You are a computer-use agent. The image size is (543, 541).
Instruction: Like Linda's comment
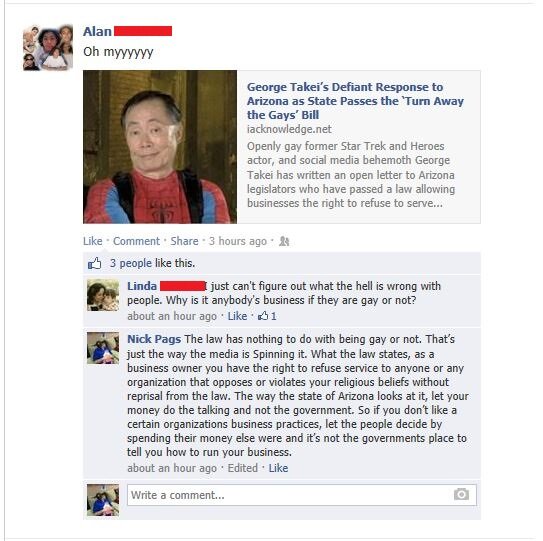[x=237, y=316]
